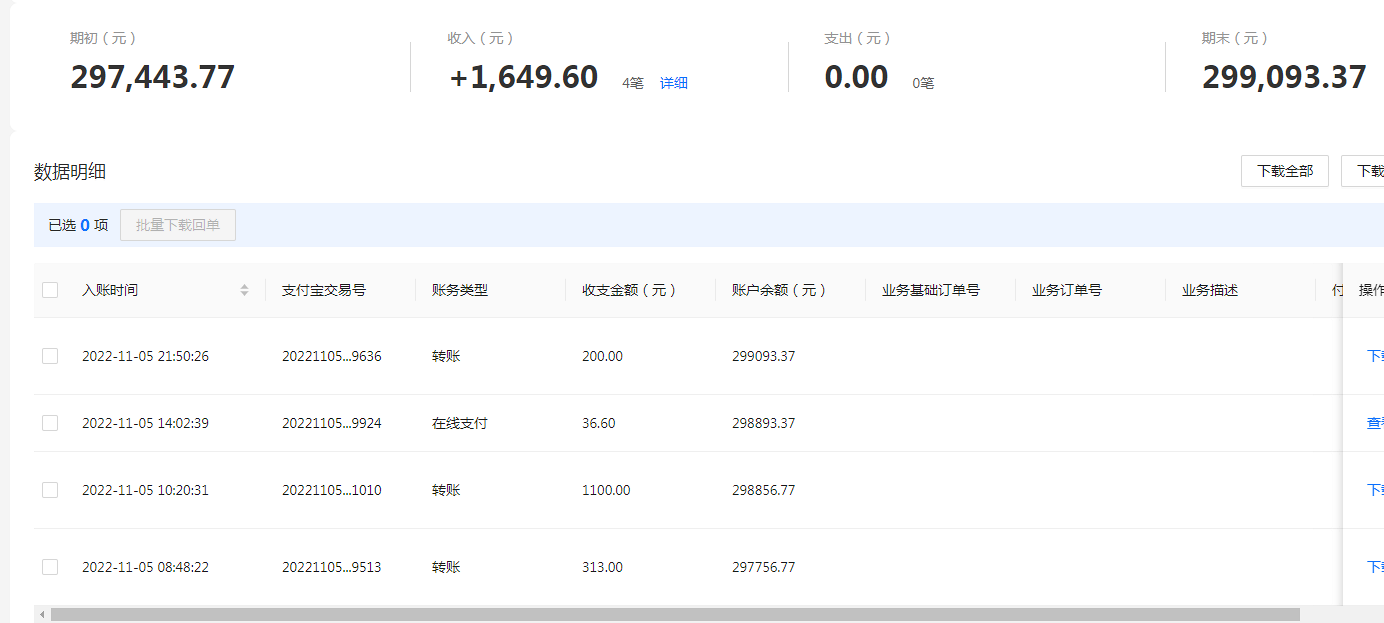Open the 详细 link beside income total

[674, 83]
